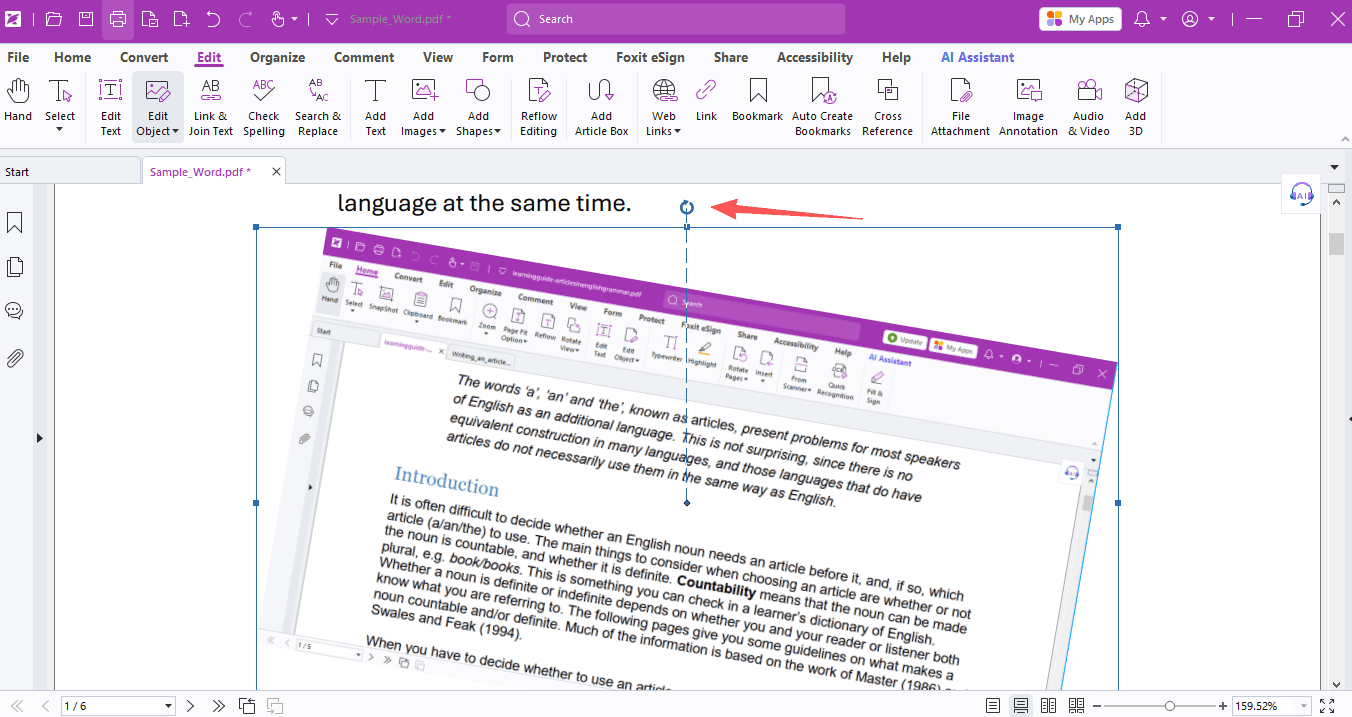
Task: Click Image Annotation
Action: click(1028, 106)
